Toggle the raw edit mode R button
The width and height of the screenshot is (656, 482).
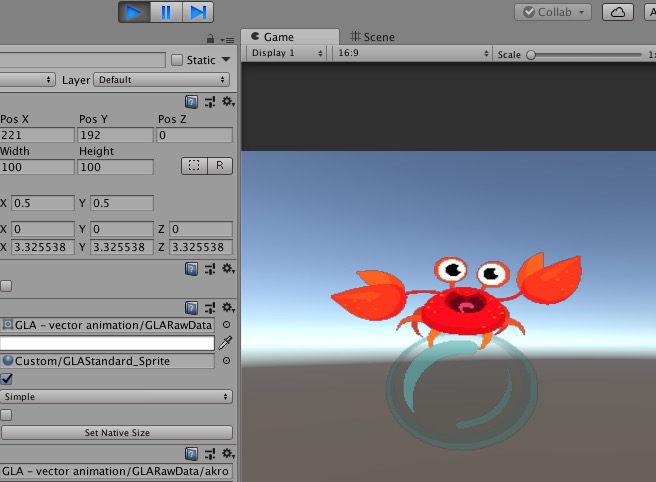220,166
